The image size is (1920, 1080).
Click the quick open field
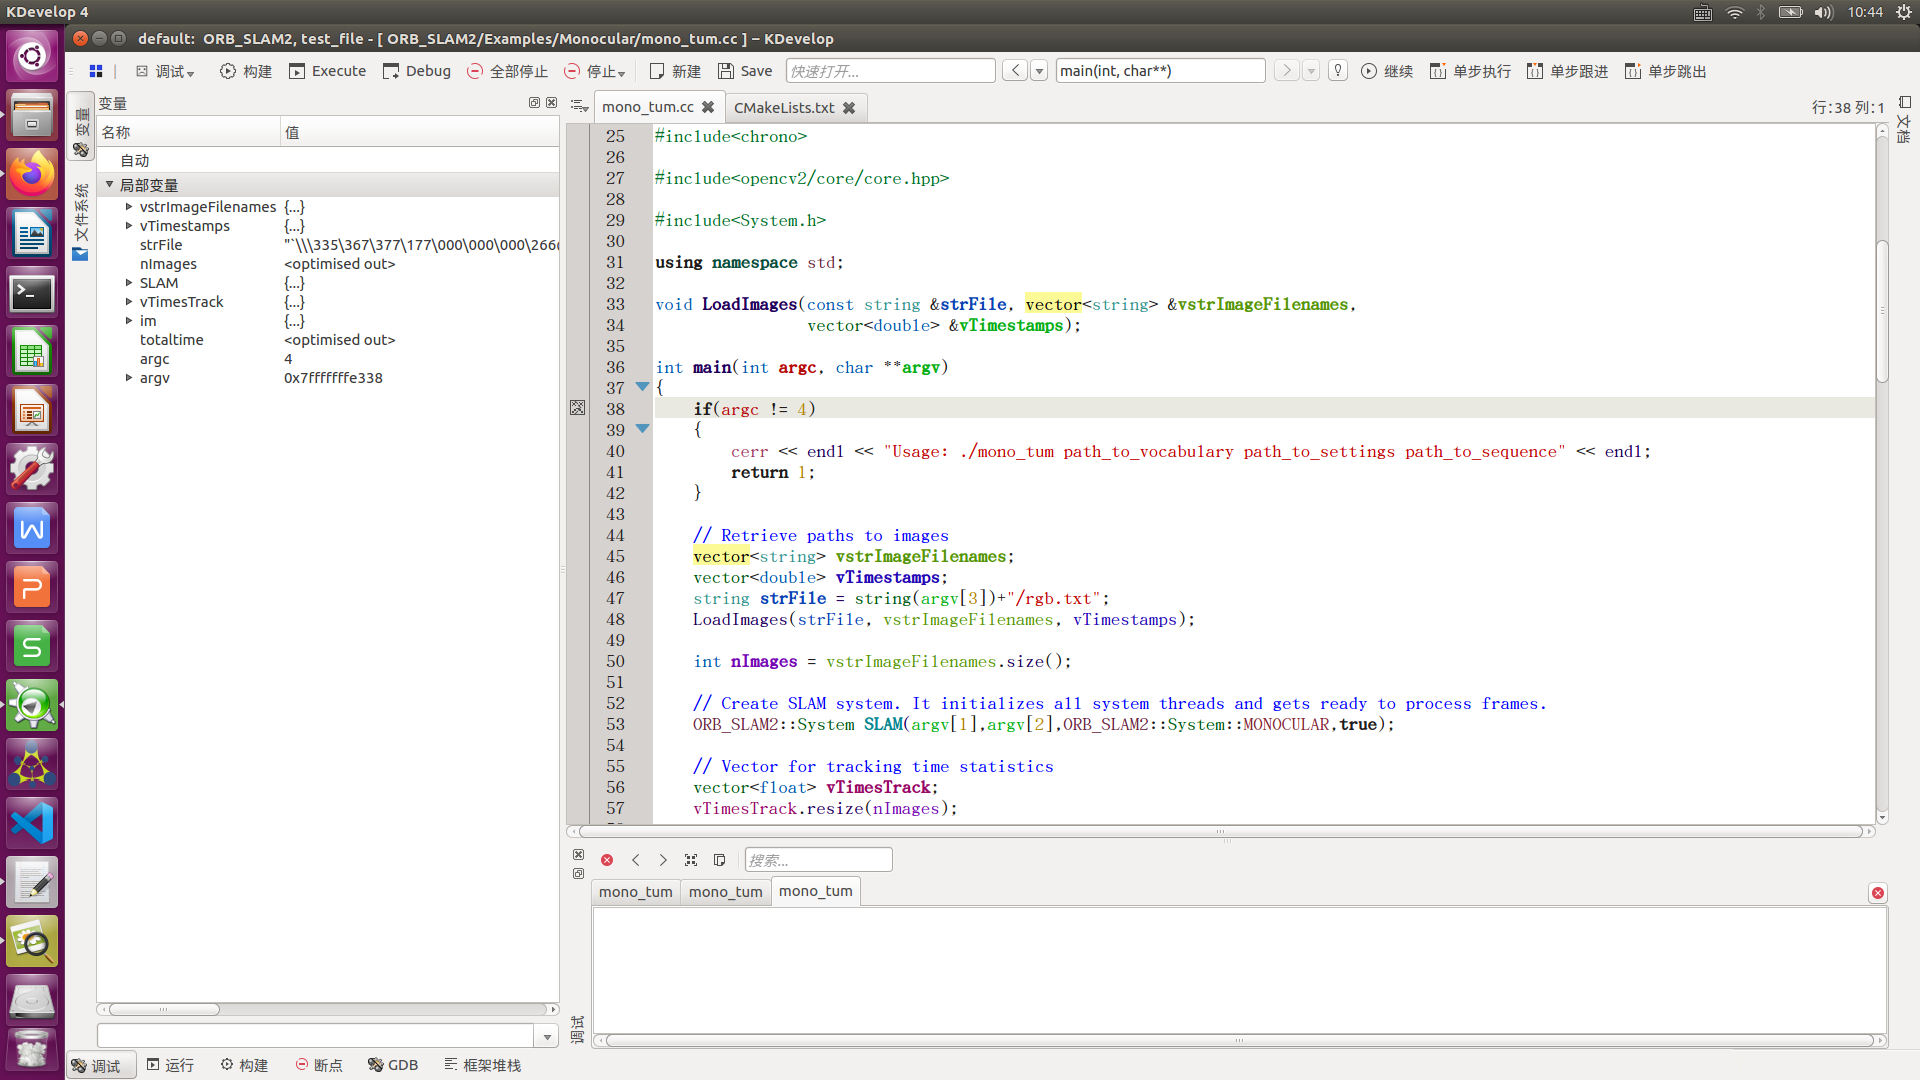pos(890,71)
